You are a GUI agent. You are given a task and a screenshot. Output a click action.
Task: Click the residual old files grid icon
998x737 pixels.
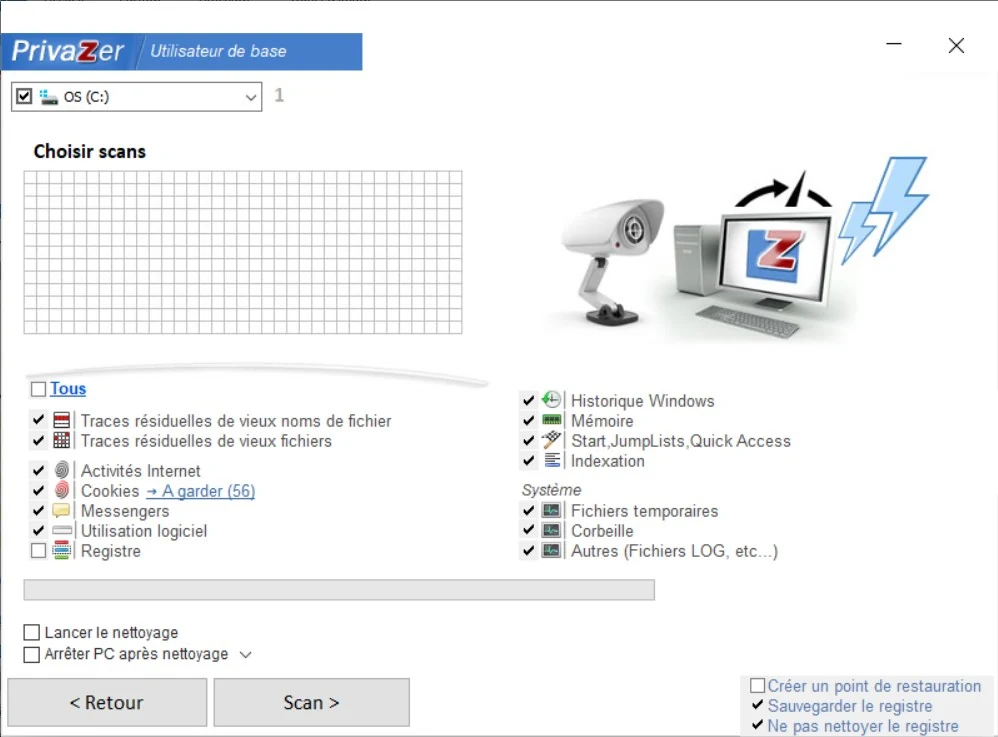[x=62, y=440]
